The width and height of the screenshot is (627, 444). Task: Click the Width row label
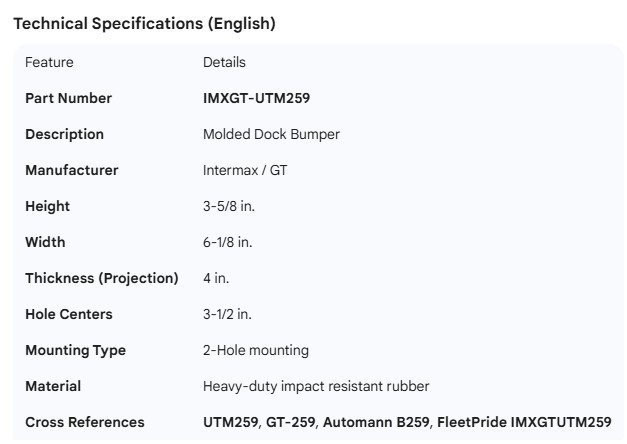[45, 242]
